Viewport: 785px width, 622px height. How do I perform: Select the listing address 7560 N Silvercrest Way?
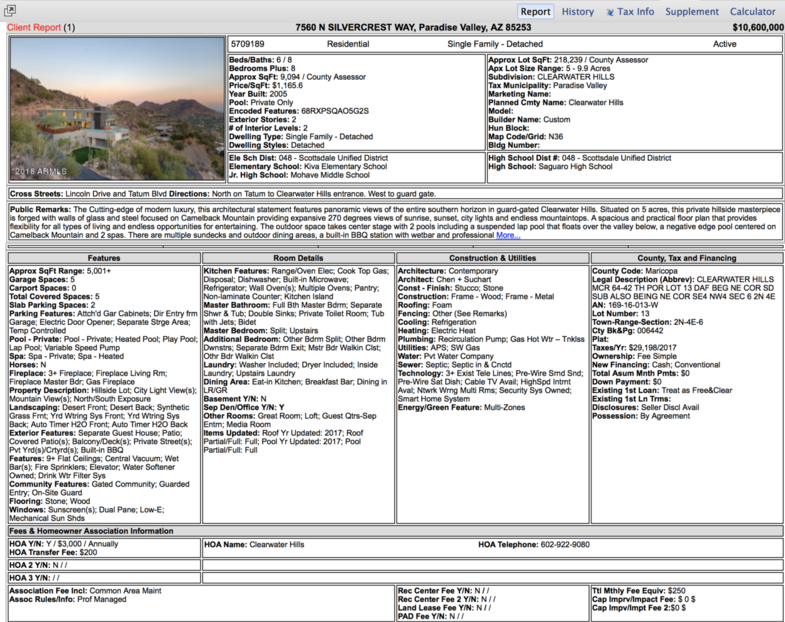point(413,28)
